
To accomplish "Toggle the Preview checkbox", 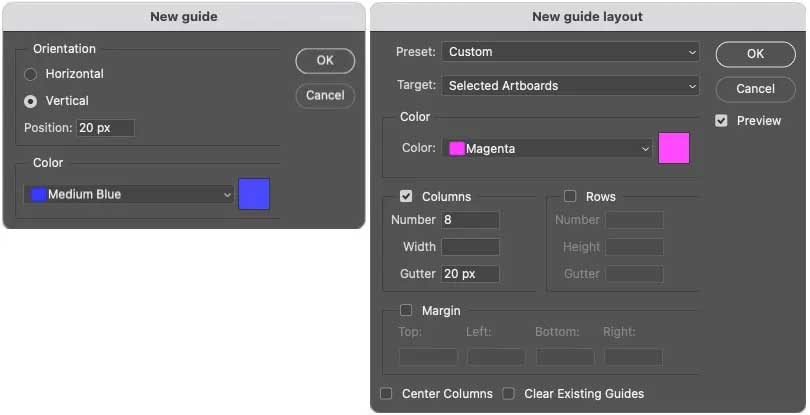I will (721, 121).
